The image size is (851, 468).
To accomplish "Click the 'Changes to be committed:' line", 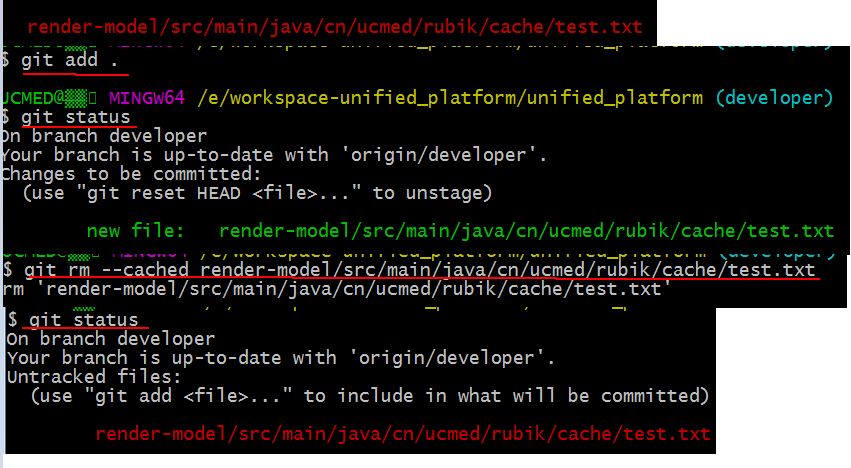I will 130,174.
